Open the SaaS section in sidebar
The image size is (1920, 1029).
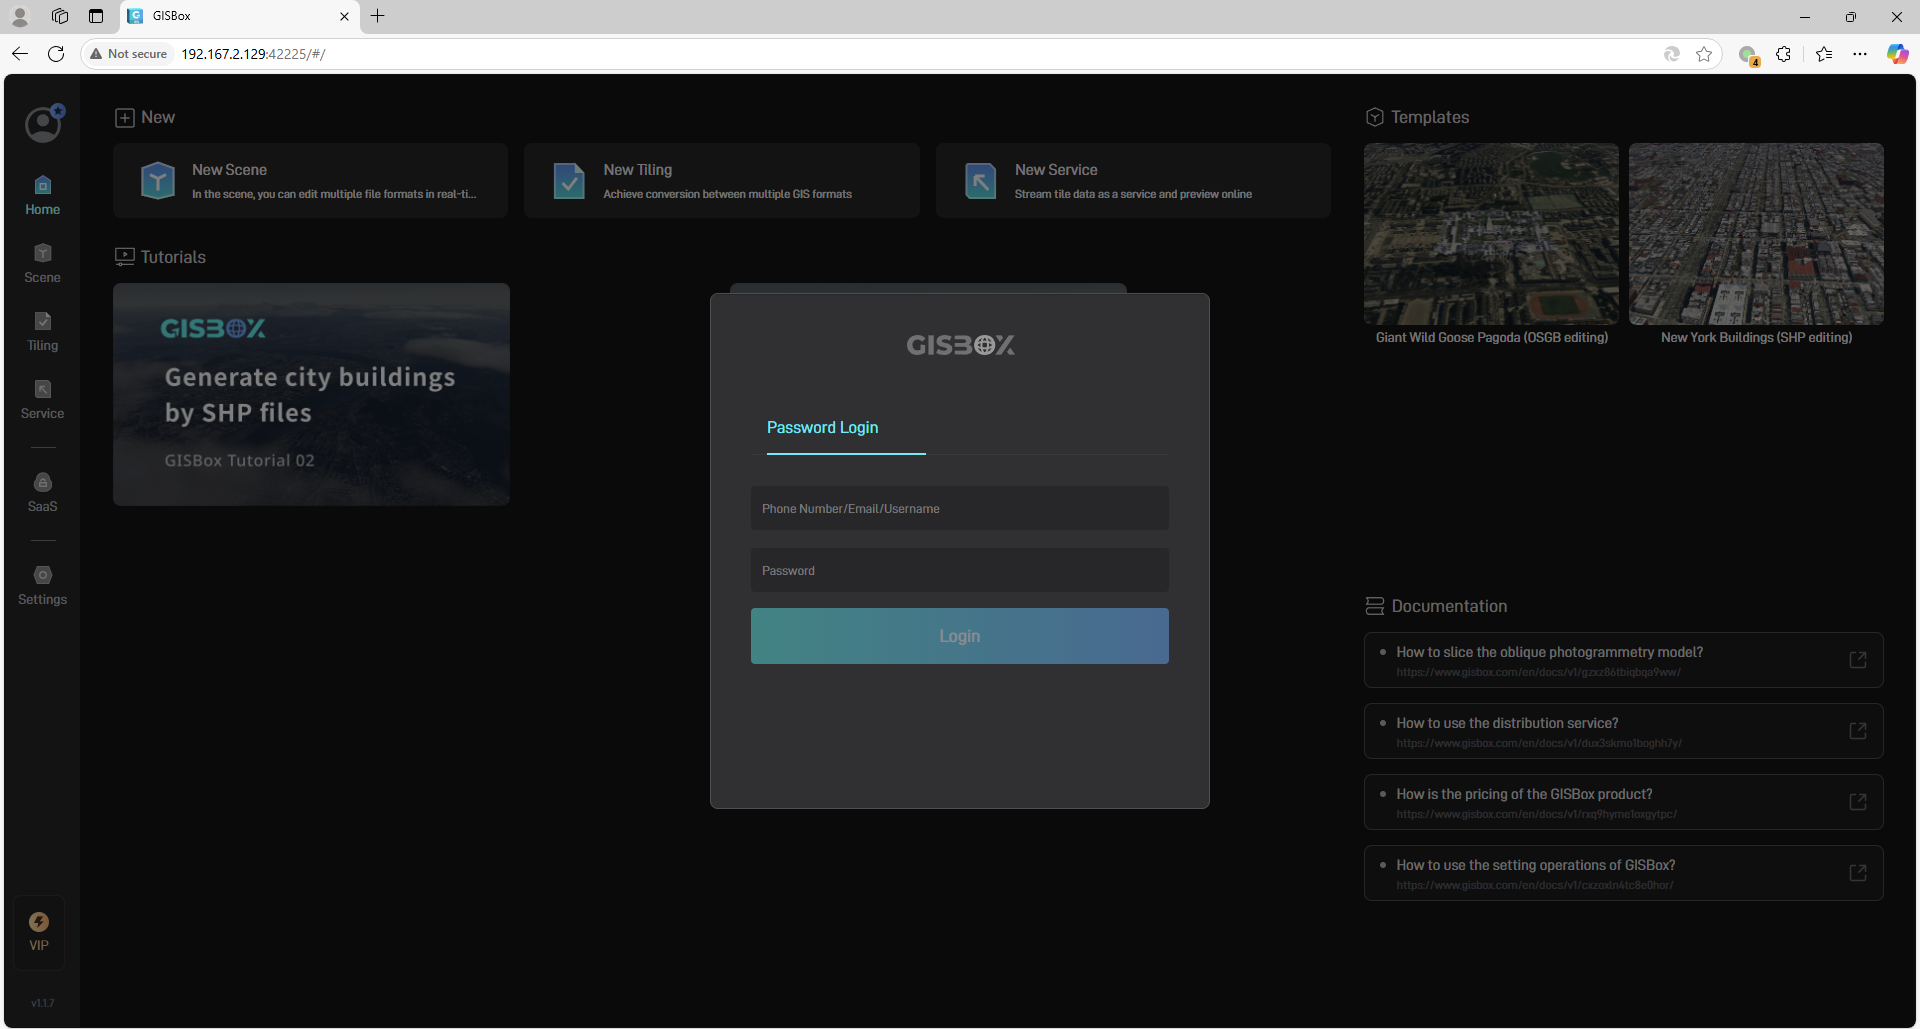(x=42, y=492)
